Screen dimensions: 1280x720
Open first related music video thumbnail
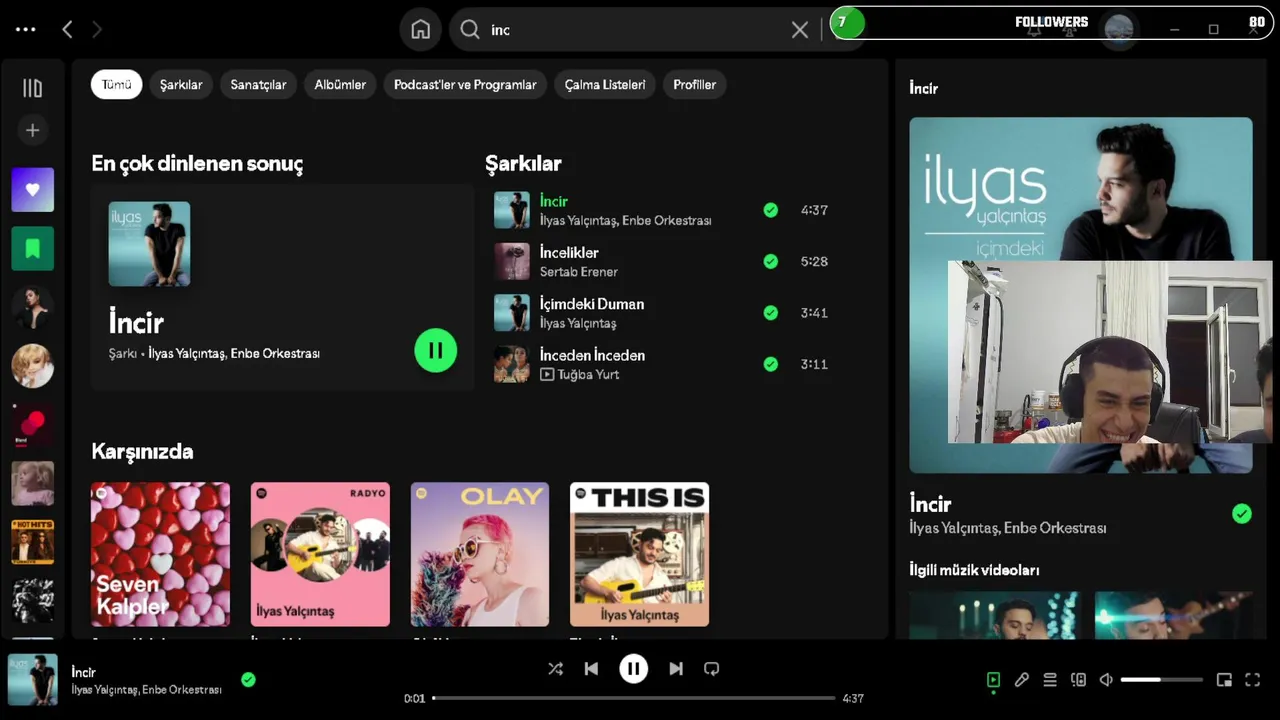click(995, 615)
